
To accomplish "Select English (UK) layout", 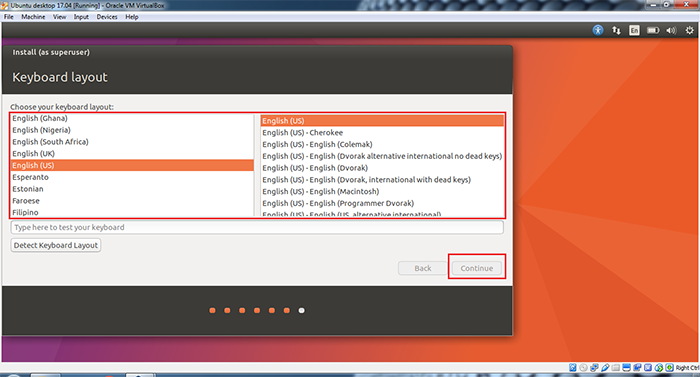I will [132, 154].
